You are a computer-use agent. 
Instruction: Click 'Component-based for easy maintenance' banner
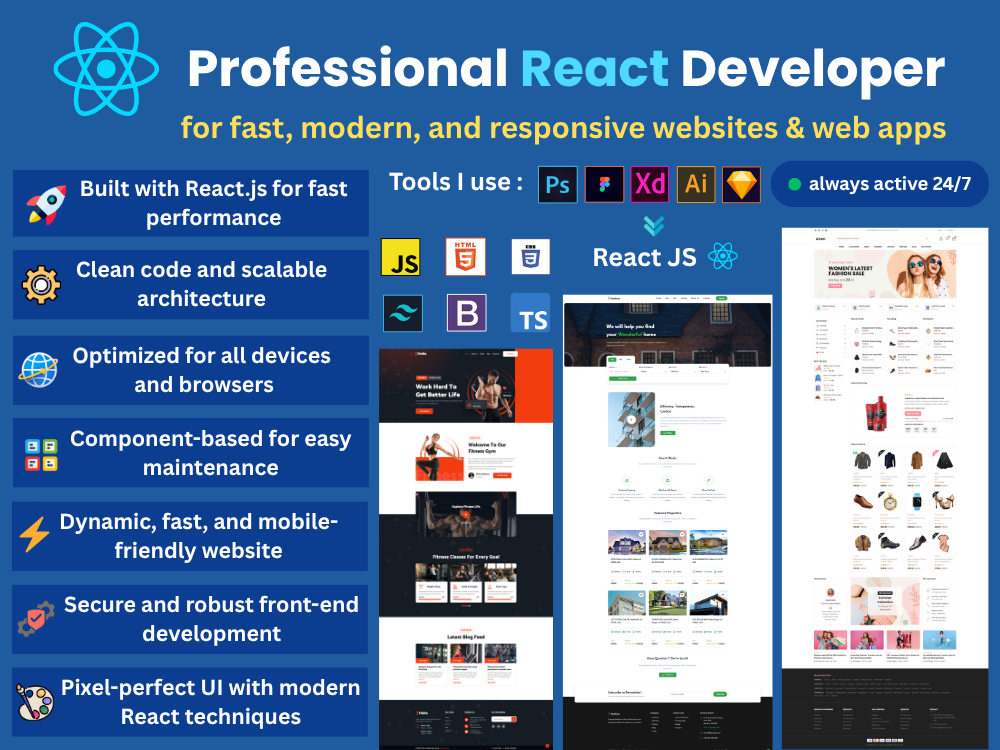pyautogui.click(x=191, y=453)
